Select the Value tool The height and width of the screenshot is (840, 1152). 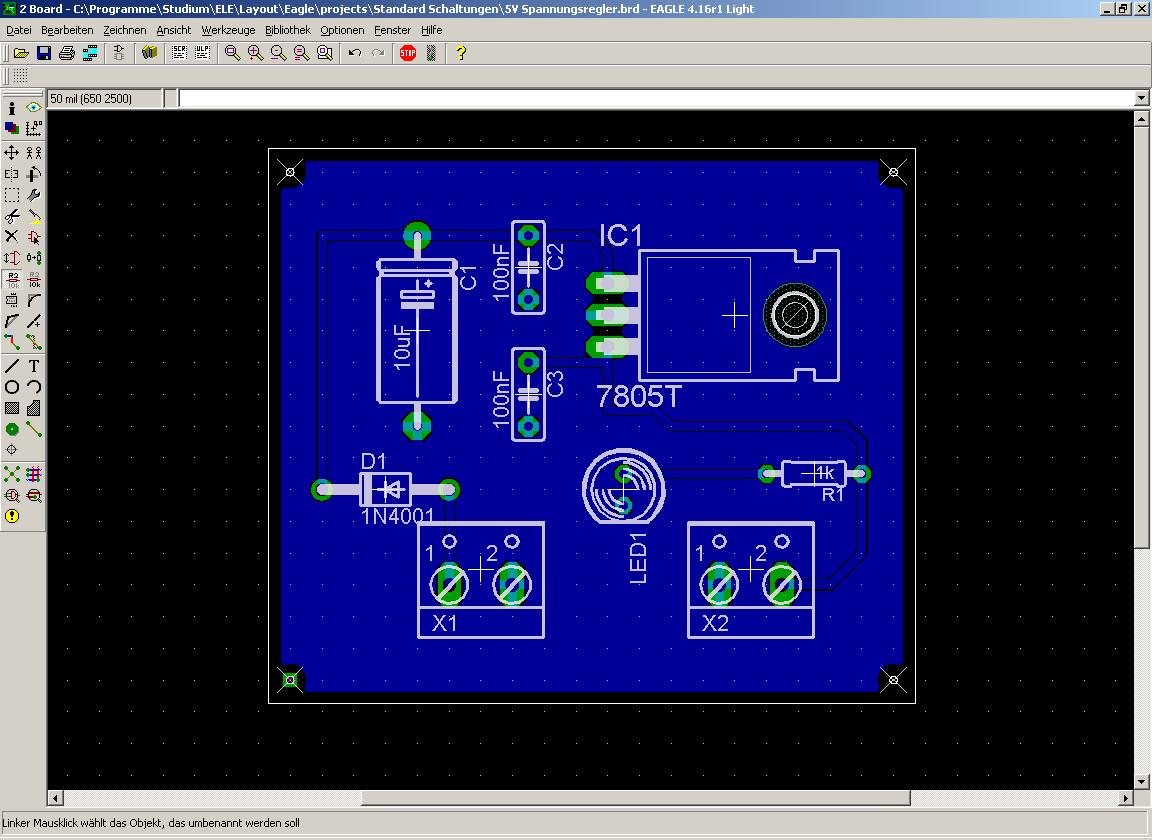click(x=34, y=279)
